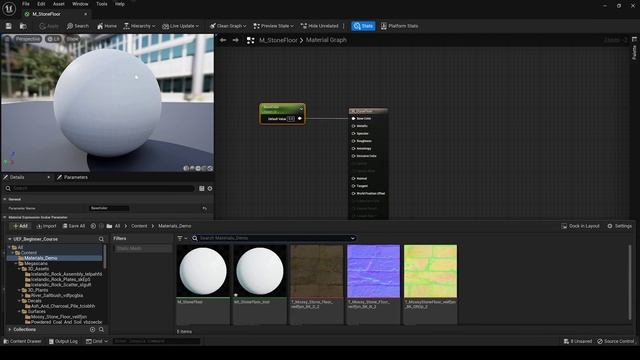The height and width of the screenshot is (360, 640).
Task: Click the Save material icon in toolbar
Action: (9, 26)
